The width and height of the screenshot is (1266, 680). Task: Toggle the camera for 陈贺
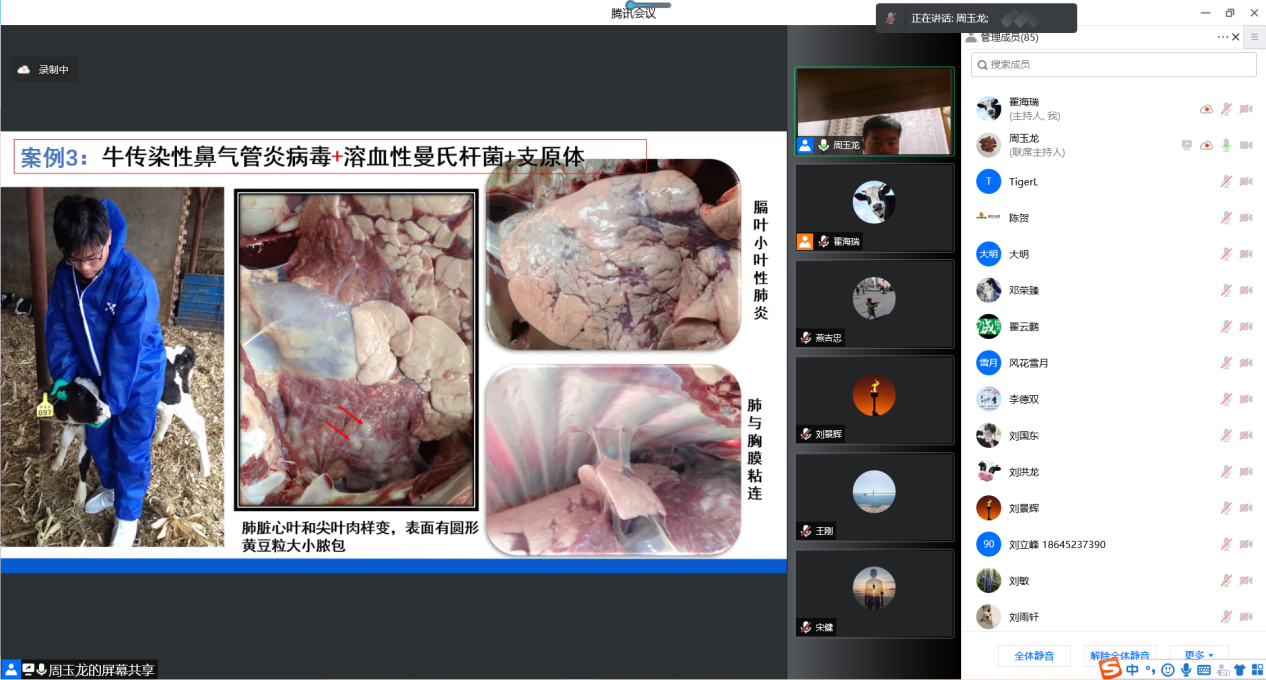(x=1246, y=218)
